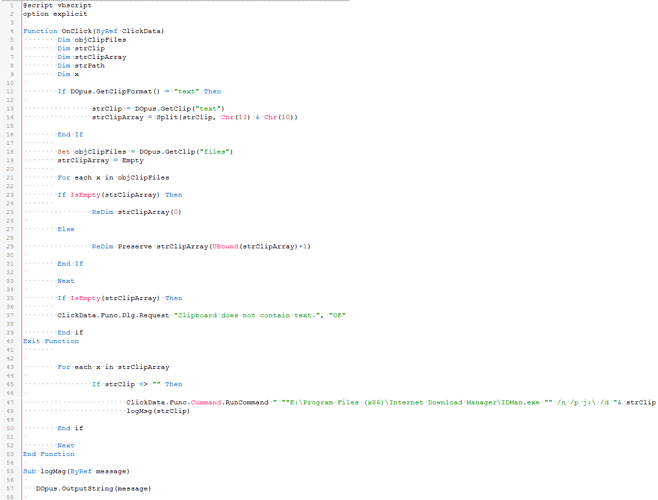658x500 pixels.
Task: Click the 'End Function' line
Action: tap(49, 454)
